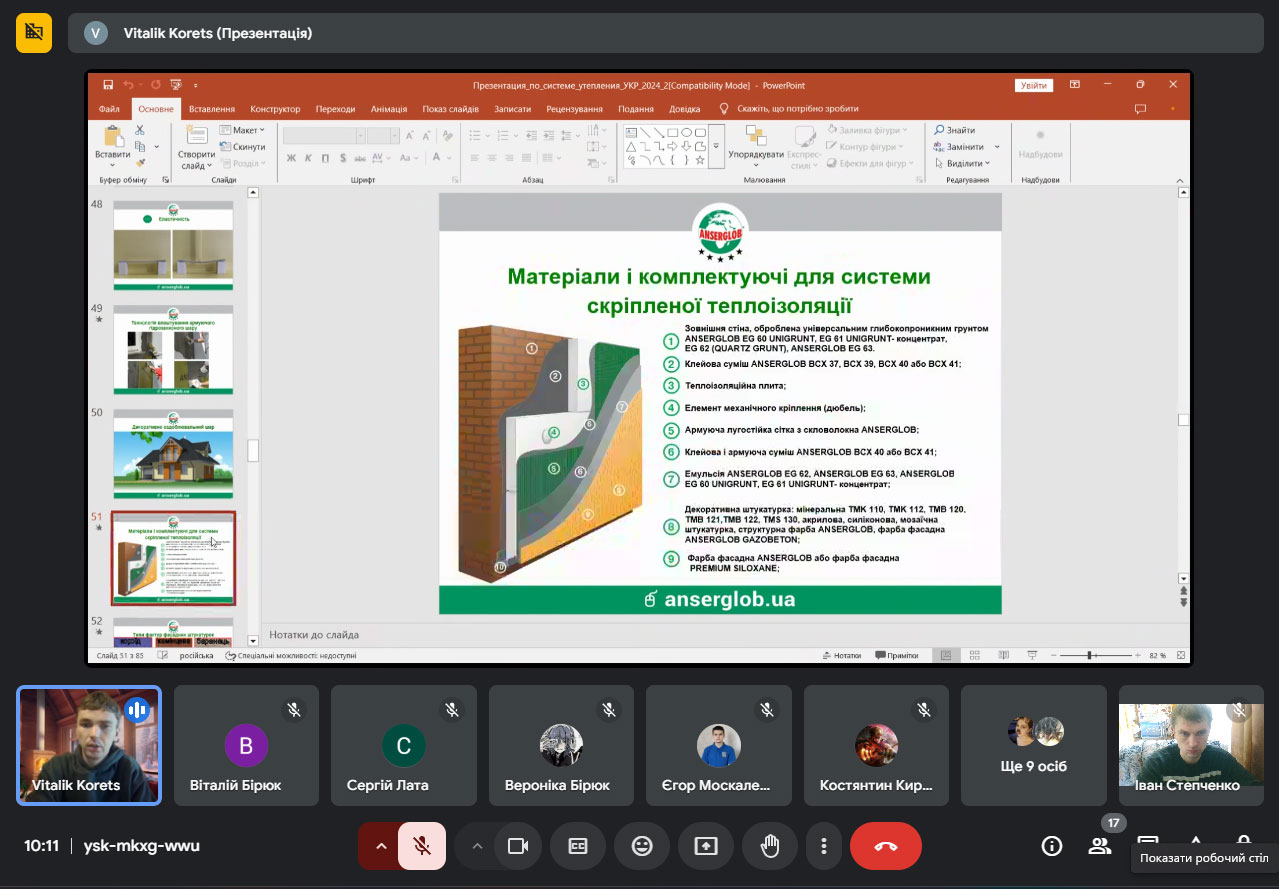Click the yellow presentation-off icon at top left
This screenshot has height=889, width=1279.
click(34, 32)
